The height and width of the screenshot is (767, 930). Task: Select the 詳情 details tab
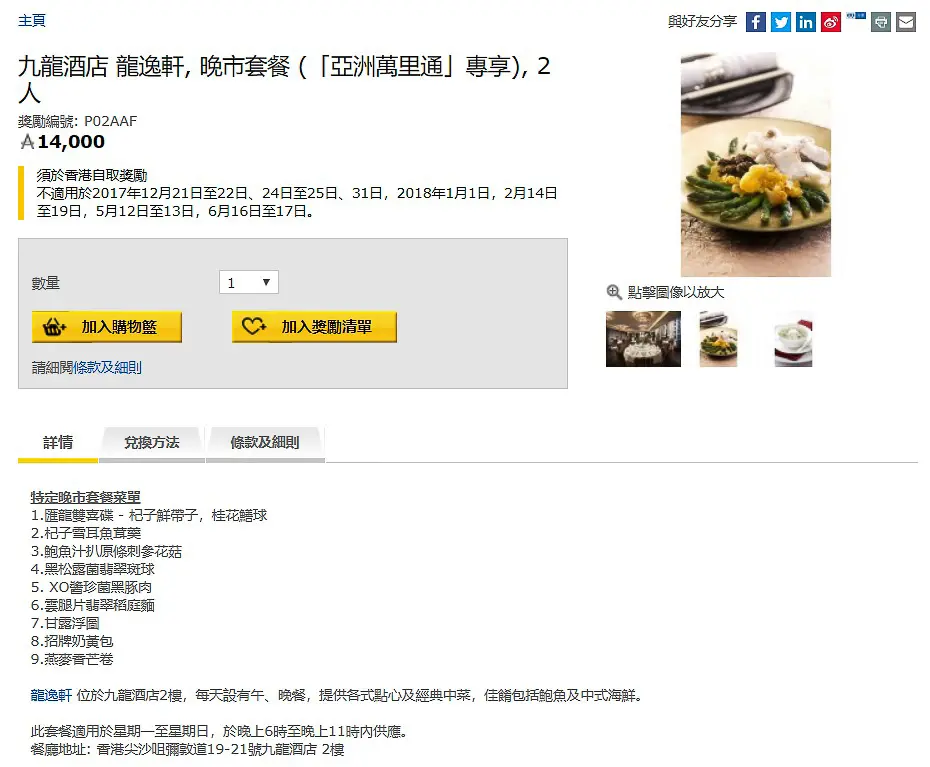[x=58, y=443]
